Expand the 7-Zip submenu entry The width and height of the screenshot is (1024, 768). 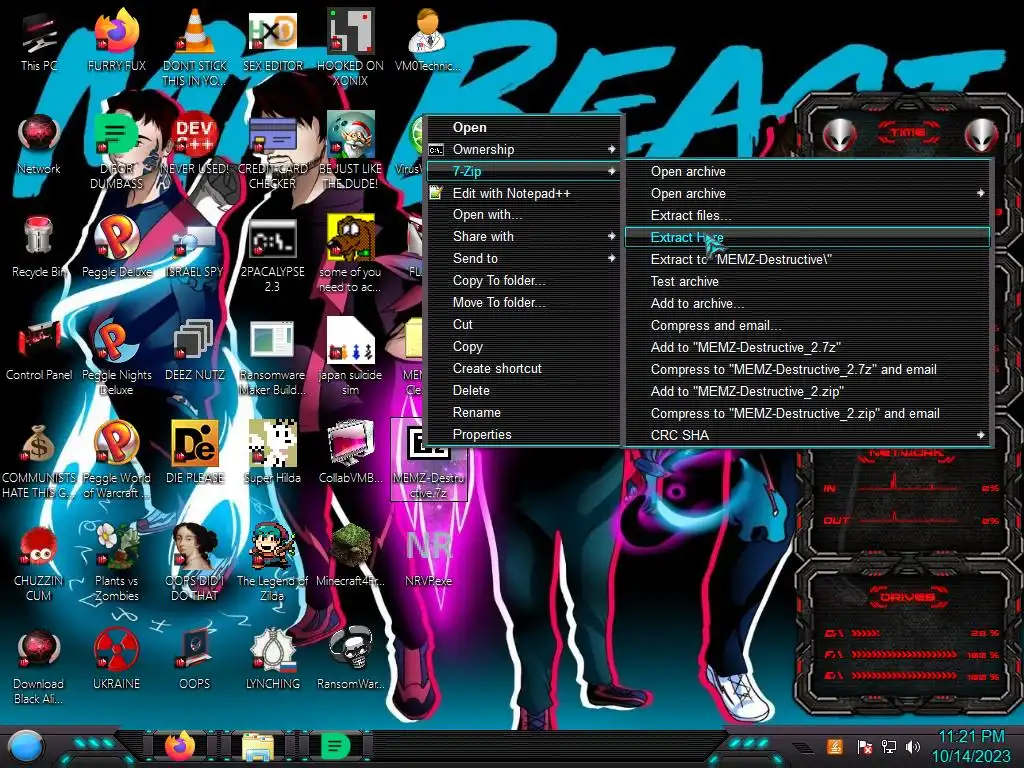pos(524,171)
